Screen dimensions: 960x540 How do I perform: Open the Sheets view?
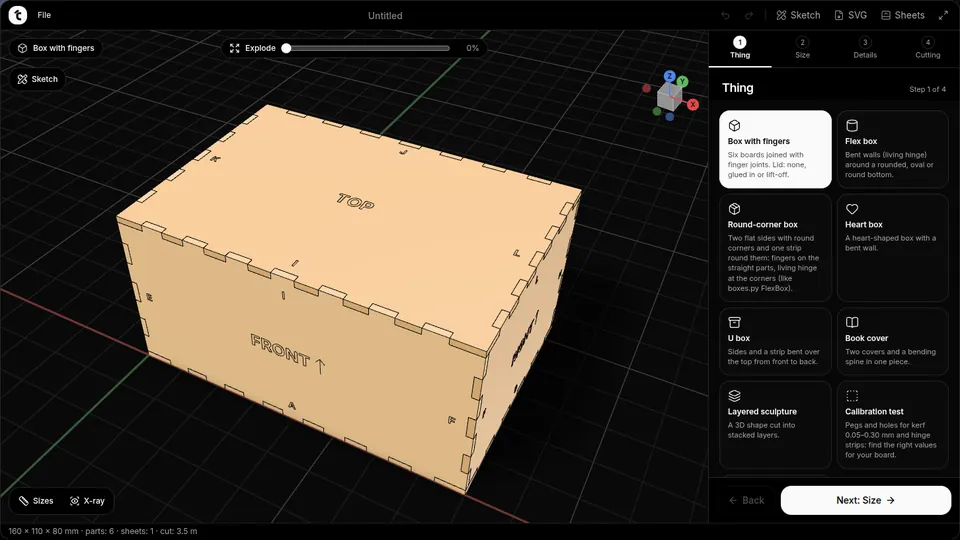coord(902,15)
